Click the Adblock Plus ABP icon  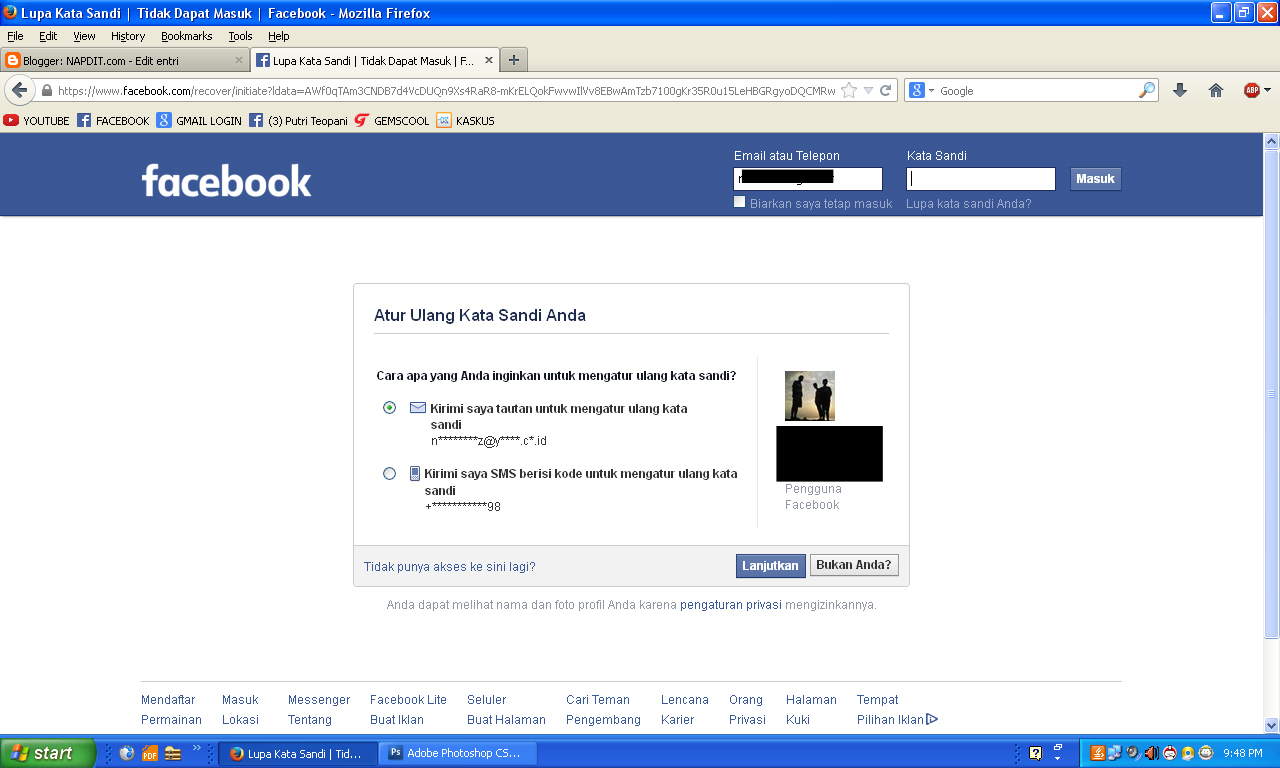1251,91
